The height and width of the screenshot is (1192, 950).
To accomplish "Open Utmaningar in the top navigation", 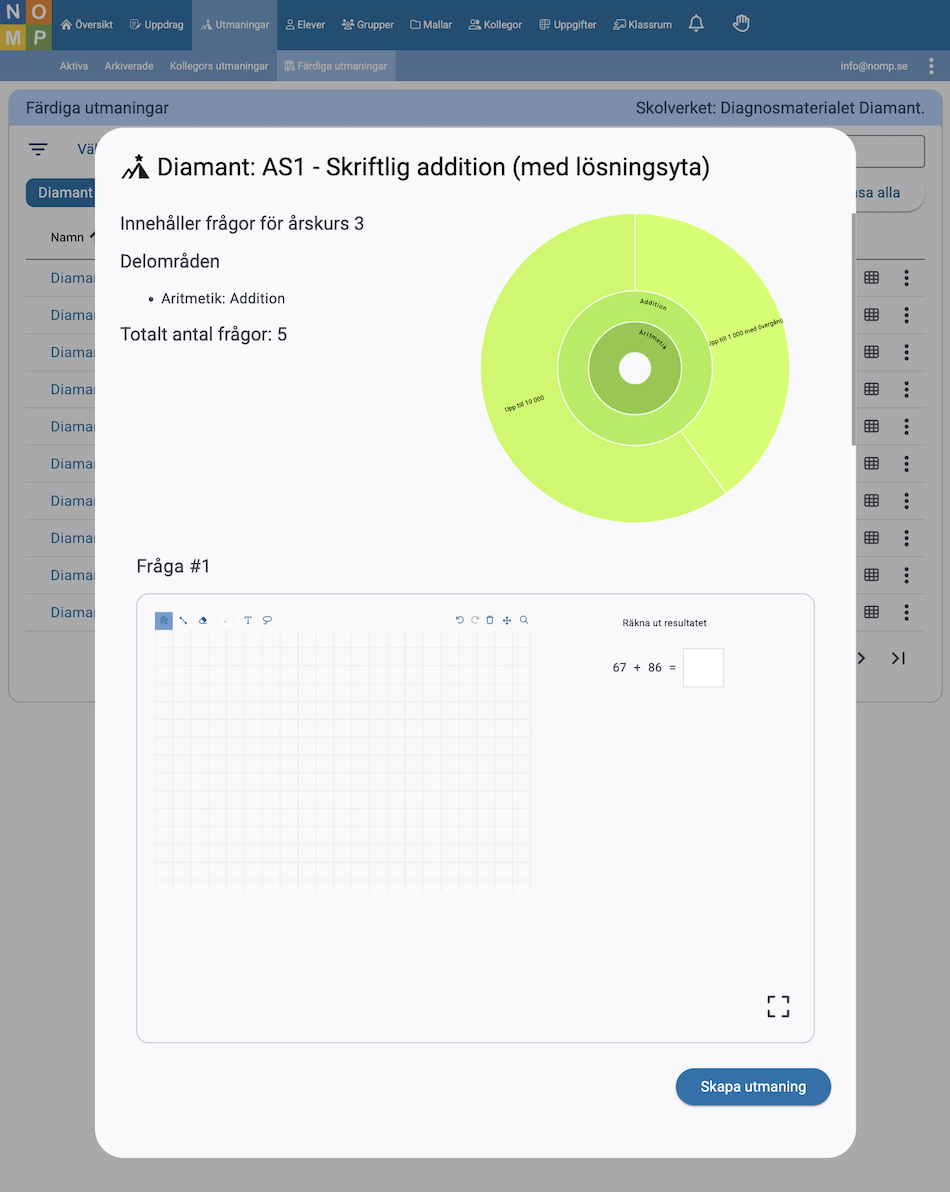I will click(x=235, y=25).
